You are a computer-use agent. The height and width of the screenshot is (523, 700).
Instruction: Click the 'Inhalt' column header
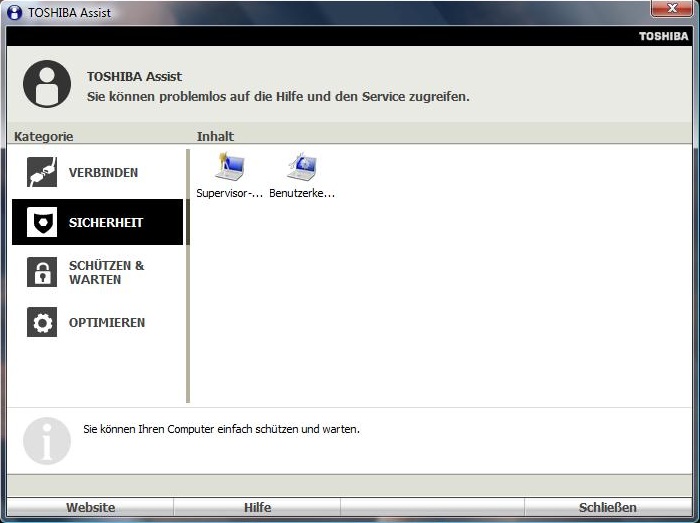point(215,137)
